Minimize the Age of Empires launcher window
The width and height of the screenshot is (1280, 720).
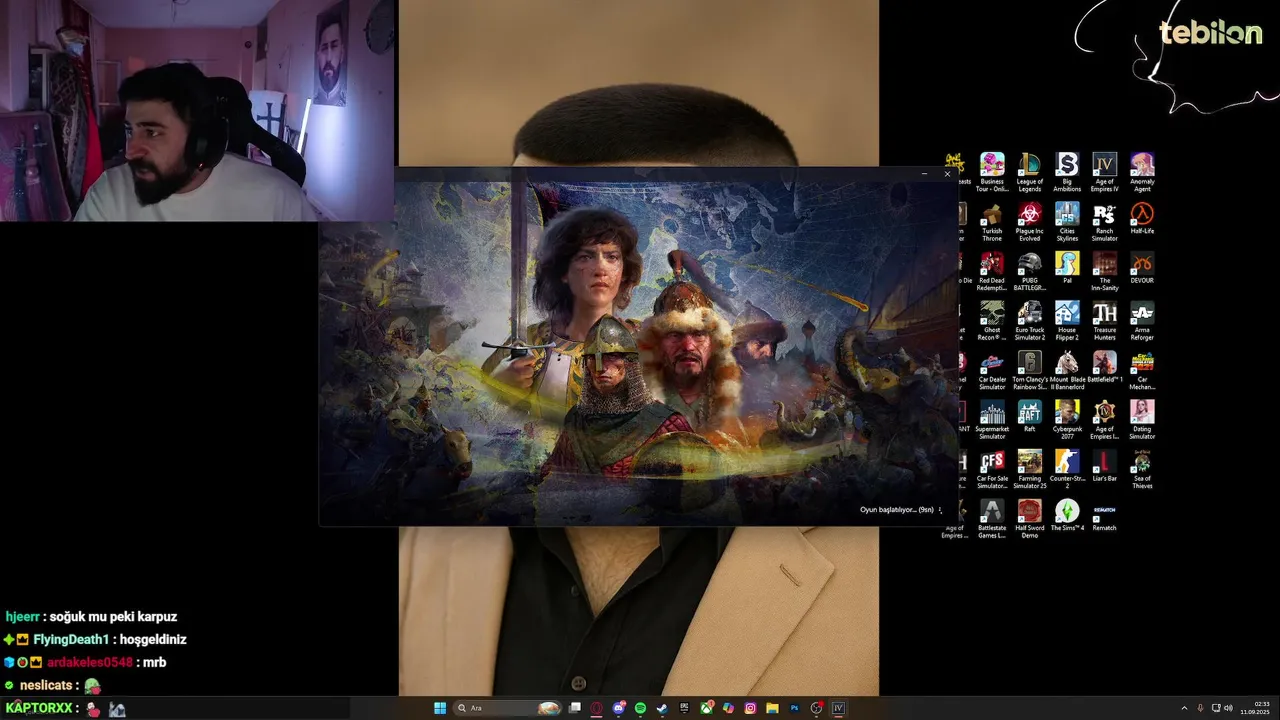(x=924, y=174)
